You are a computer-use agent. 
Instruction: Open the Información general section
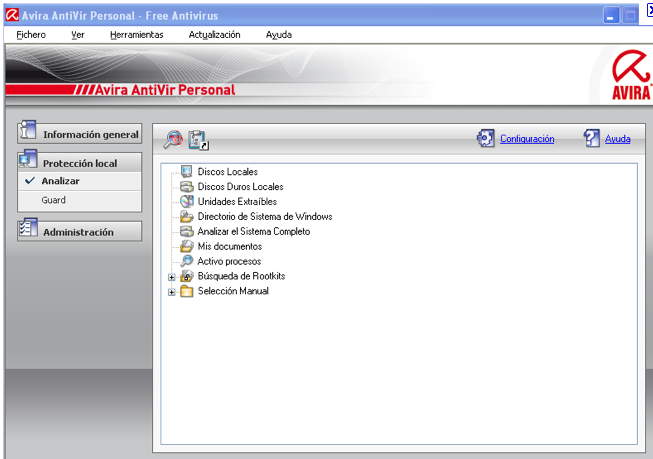(x=80, y=134)
